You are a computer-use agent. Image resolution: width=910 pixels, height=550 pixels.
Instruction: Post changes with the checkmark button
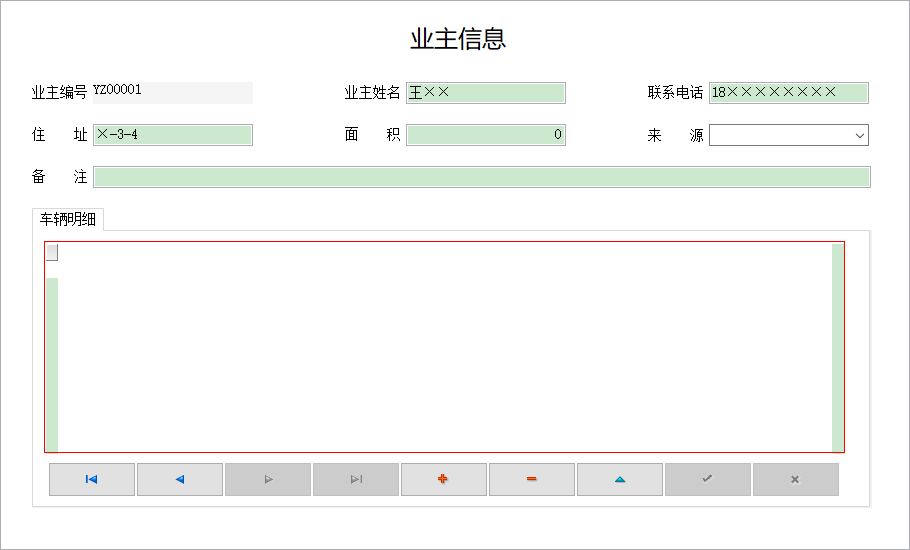tap(708, 479)
